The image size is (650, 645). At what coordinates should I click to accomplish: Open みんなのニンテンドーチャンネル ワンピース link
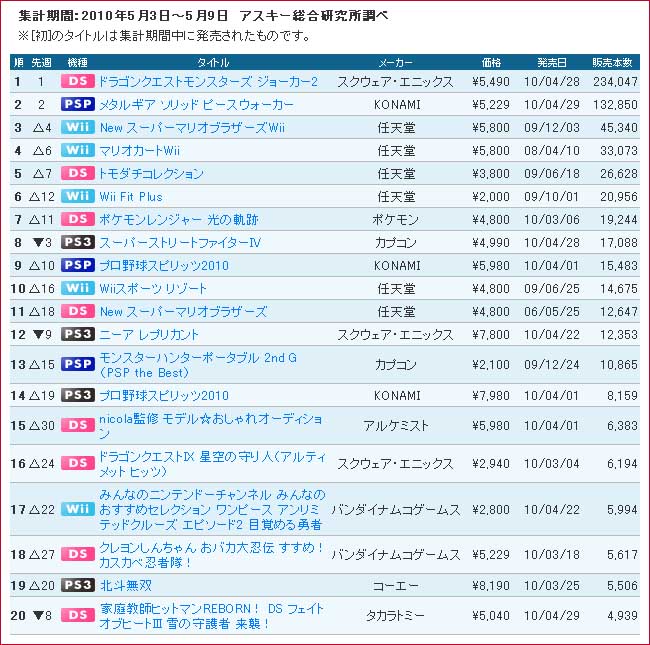tap(212, 509)
